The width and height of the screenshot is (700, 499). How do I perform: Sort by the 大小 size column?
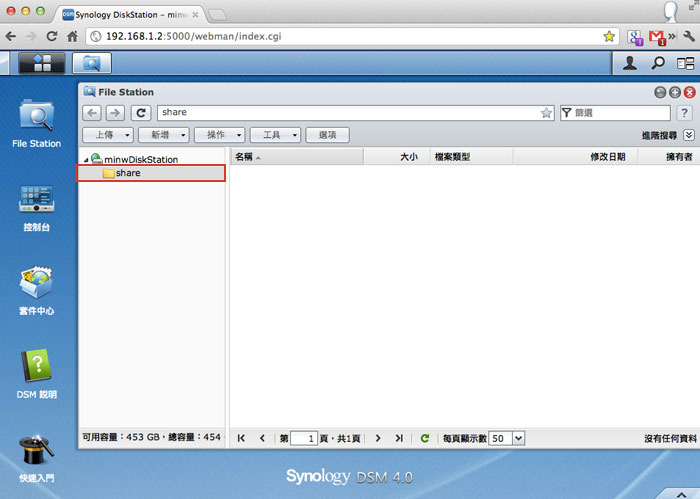pyautogui.click(x=396, y=157)
